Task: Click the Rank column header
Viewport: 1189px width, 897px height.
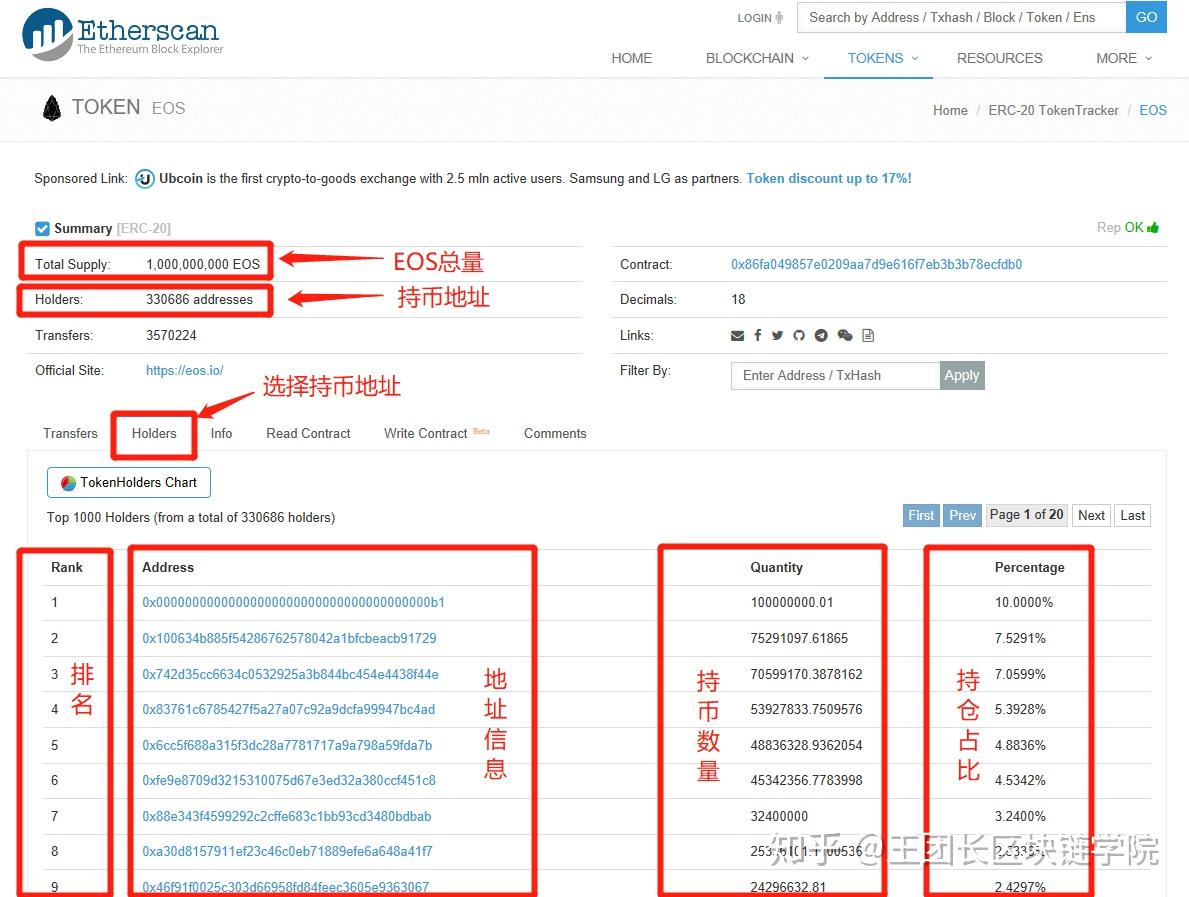Action: [x=67, y=568]
